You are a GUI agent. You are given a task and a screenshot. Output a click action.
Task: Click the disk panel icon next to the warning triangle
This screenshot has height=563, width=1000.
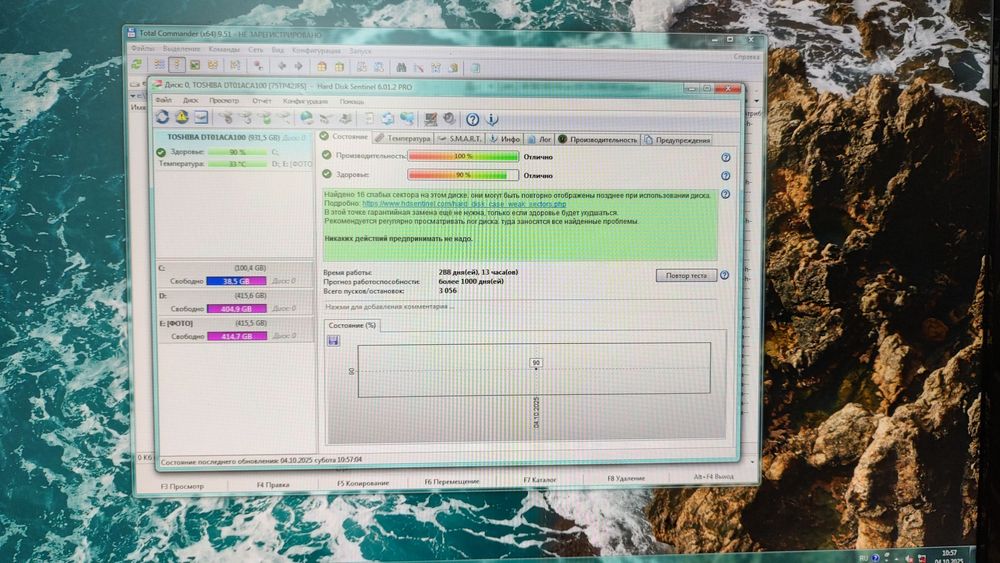point(202,117)
